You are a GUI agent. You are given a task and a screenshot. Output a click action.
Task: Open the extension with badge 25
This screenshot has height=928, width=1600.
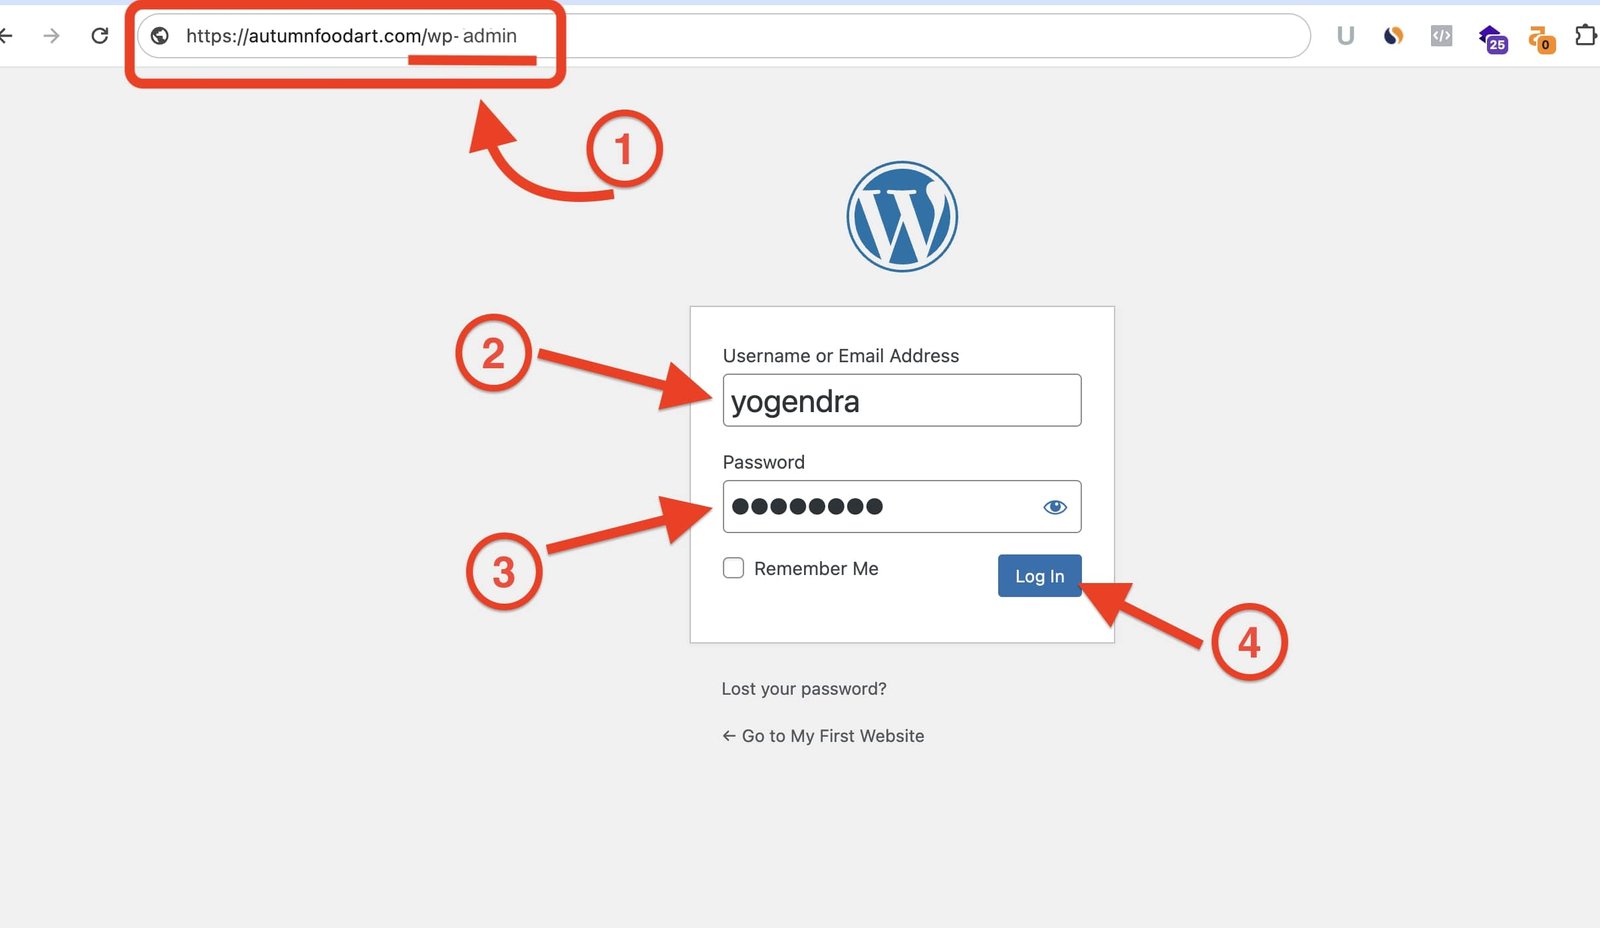click(x=1492, y=38)
